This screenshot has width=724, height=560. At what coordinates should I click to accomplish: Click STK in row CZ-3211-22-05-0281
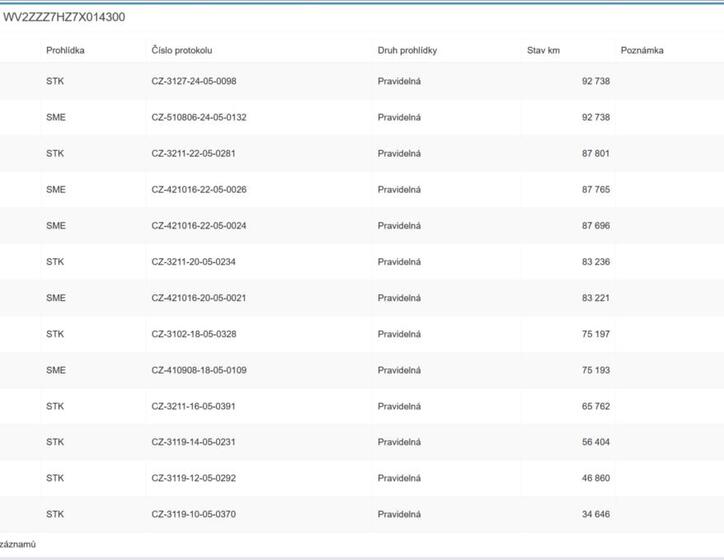55,153
